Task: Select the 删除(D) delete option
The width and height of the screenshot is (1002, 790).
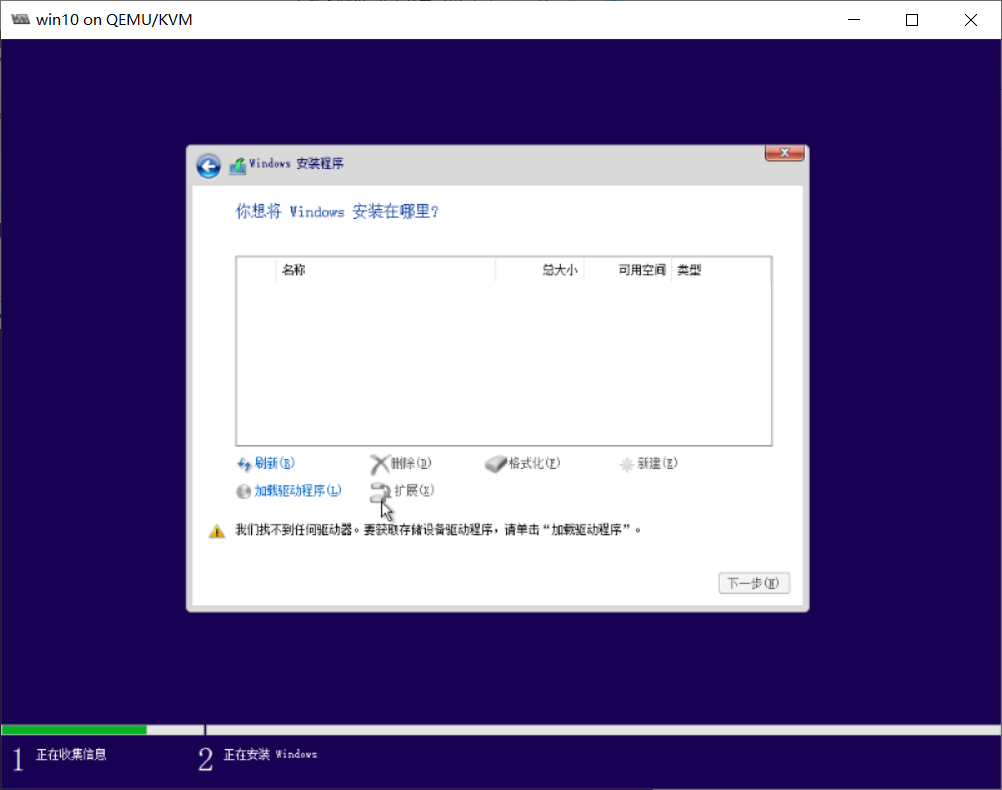Action: pos(411,463)
